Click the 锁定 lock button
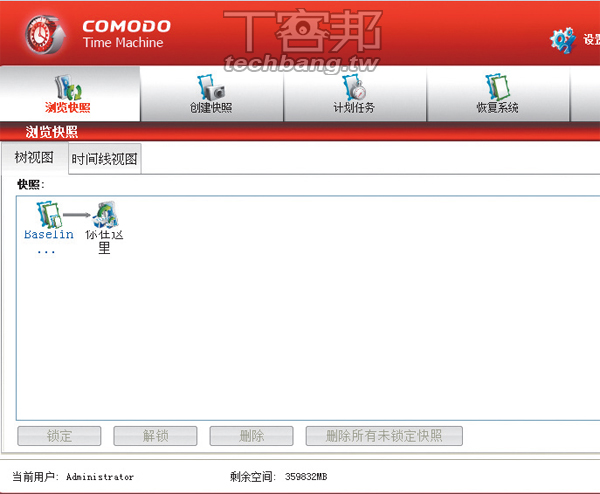The image size is (600, 494). 59,436
